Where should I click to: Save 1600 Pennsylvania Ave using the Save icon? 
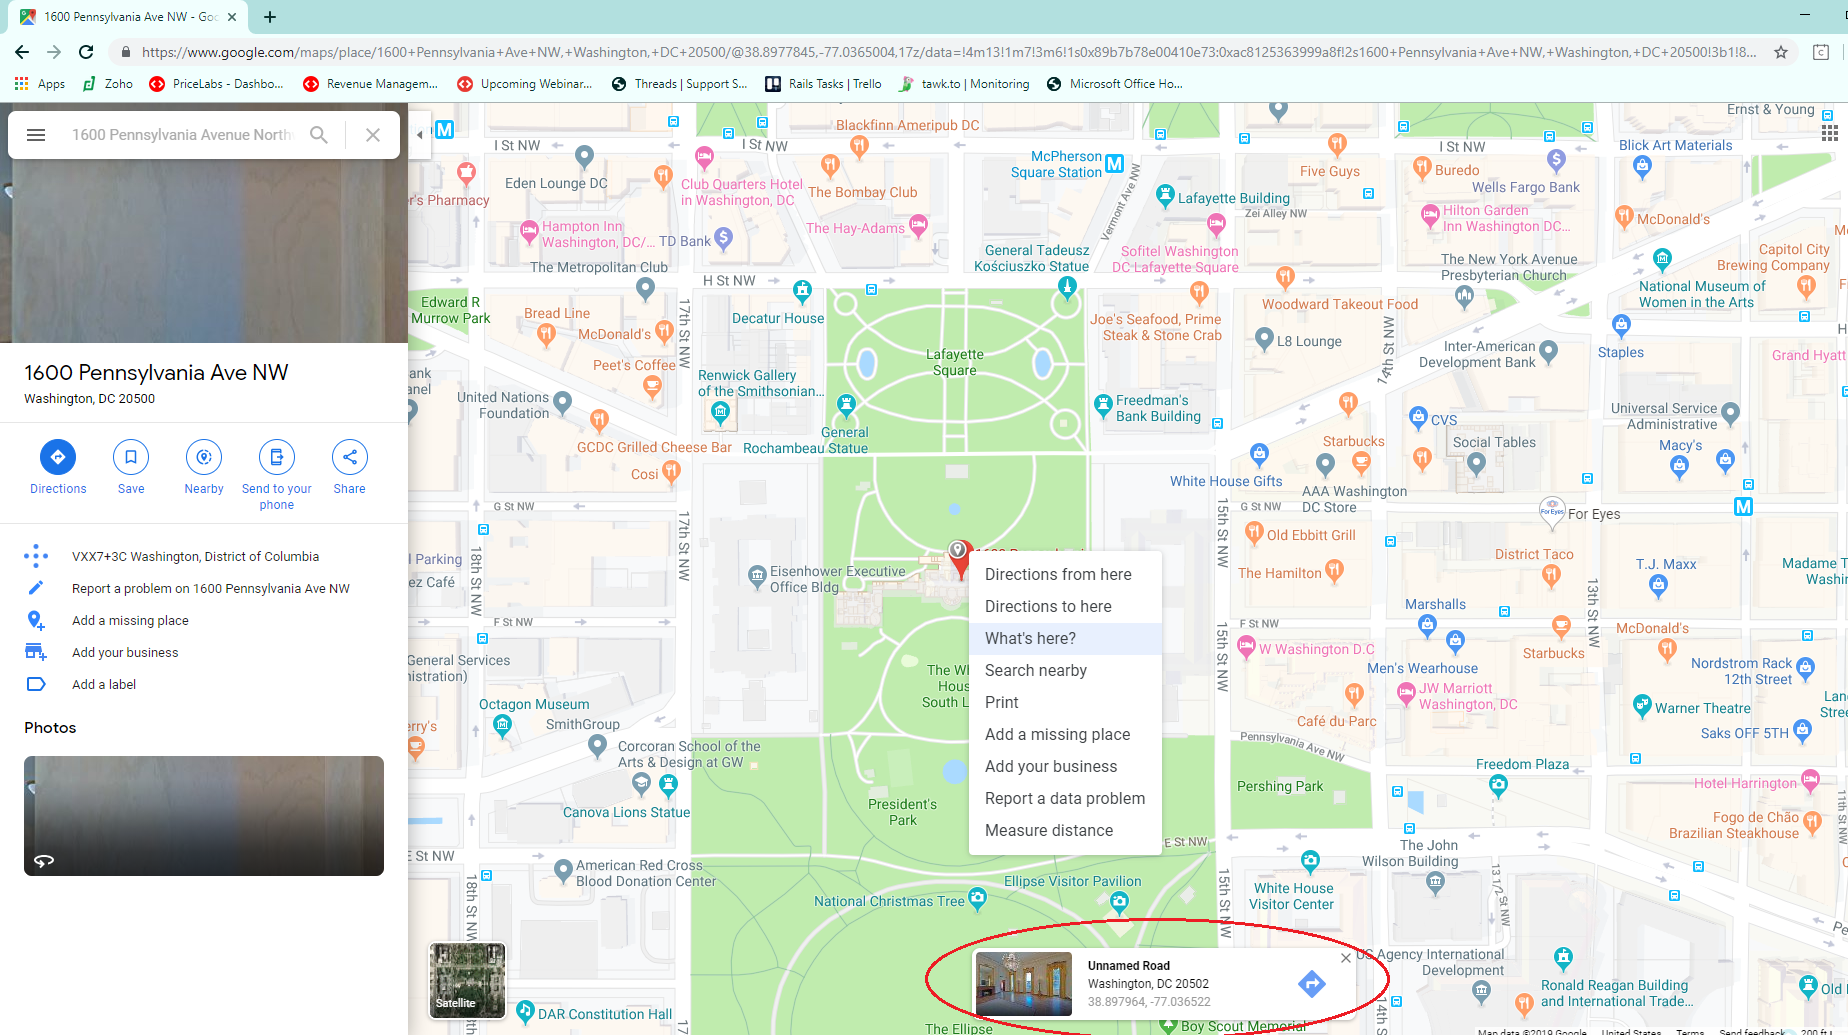click(x=130, y=457)
